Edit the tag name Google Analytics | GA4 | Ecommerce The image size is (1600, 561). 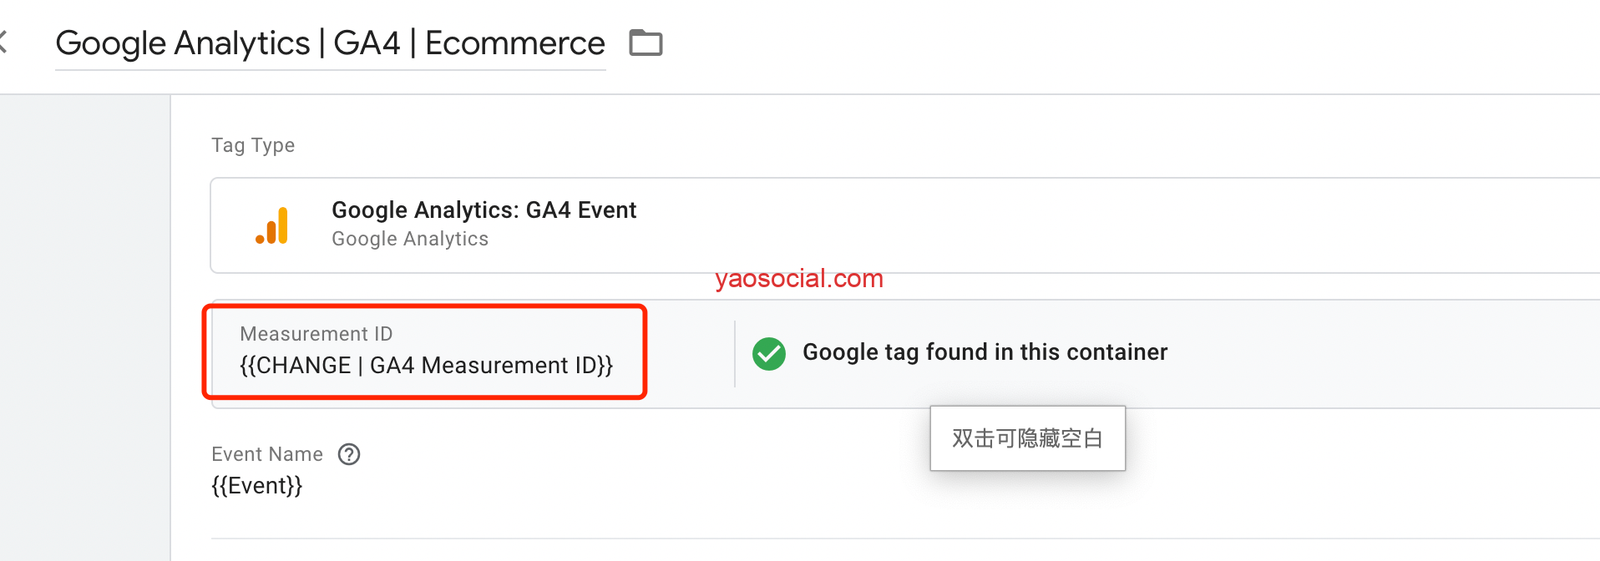(330, 43)
